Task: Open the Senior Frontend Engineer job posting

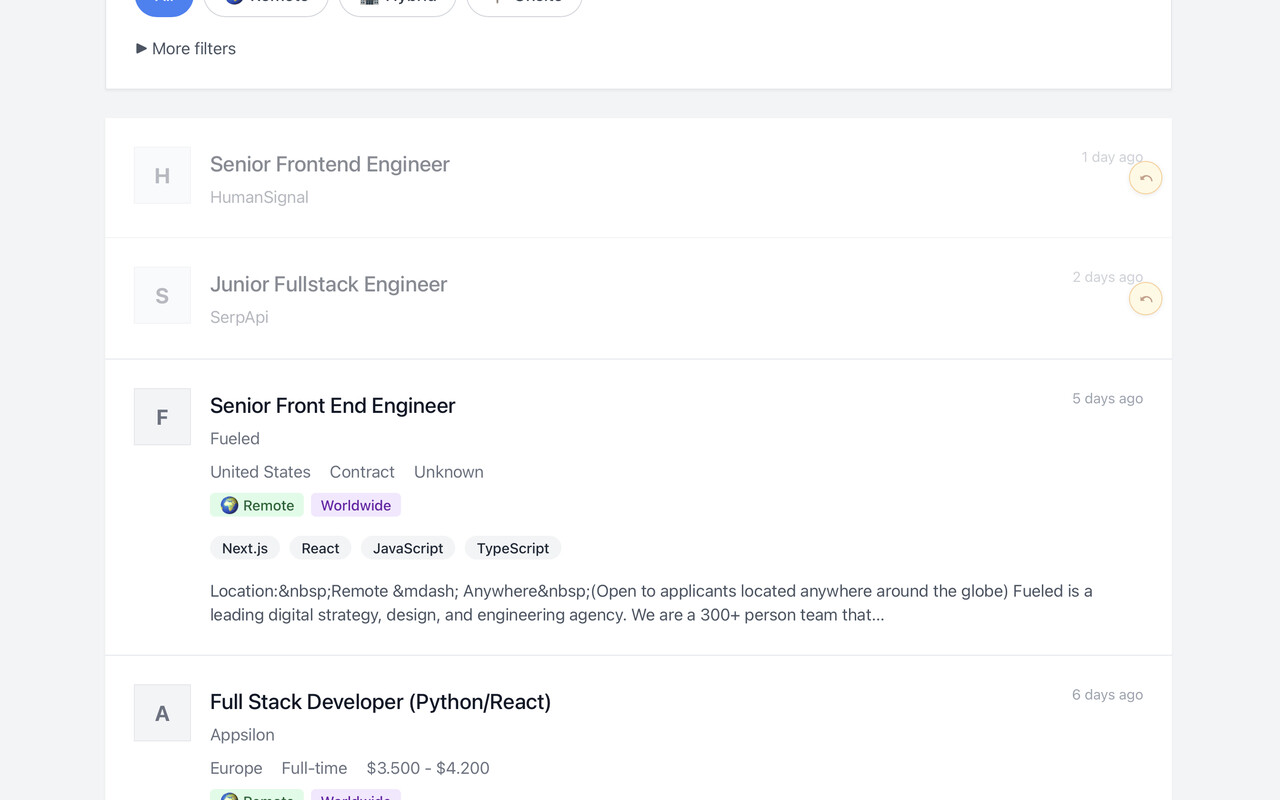Action: (330, 164)
